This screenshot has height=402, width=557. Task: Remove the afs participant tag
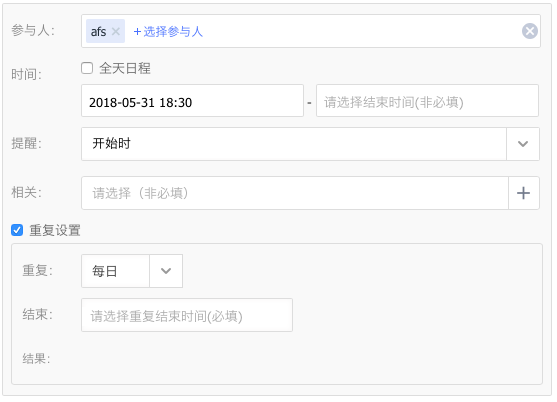116,32
